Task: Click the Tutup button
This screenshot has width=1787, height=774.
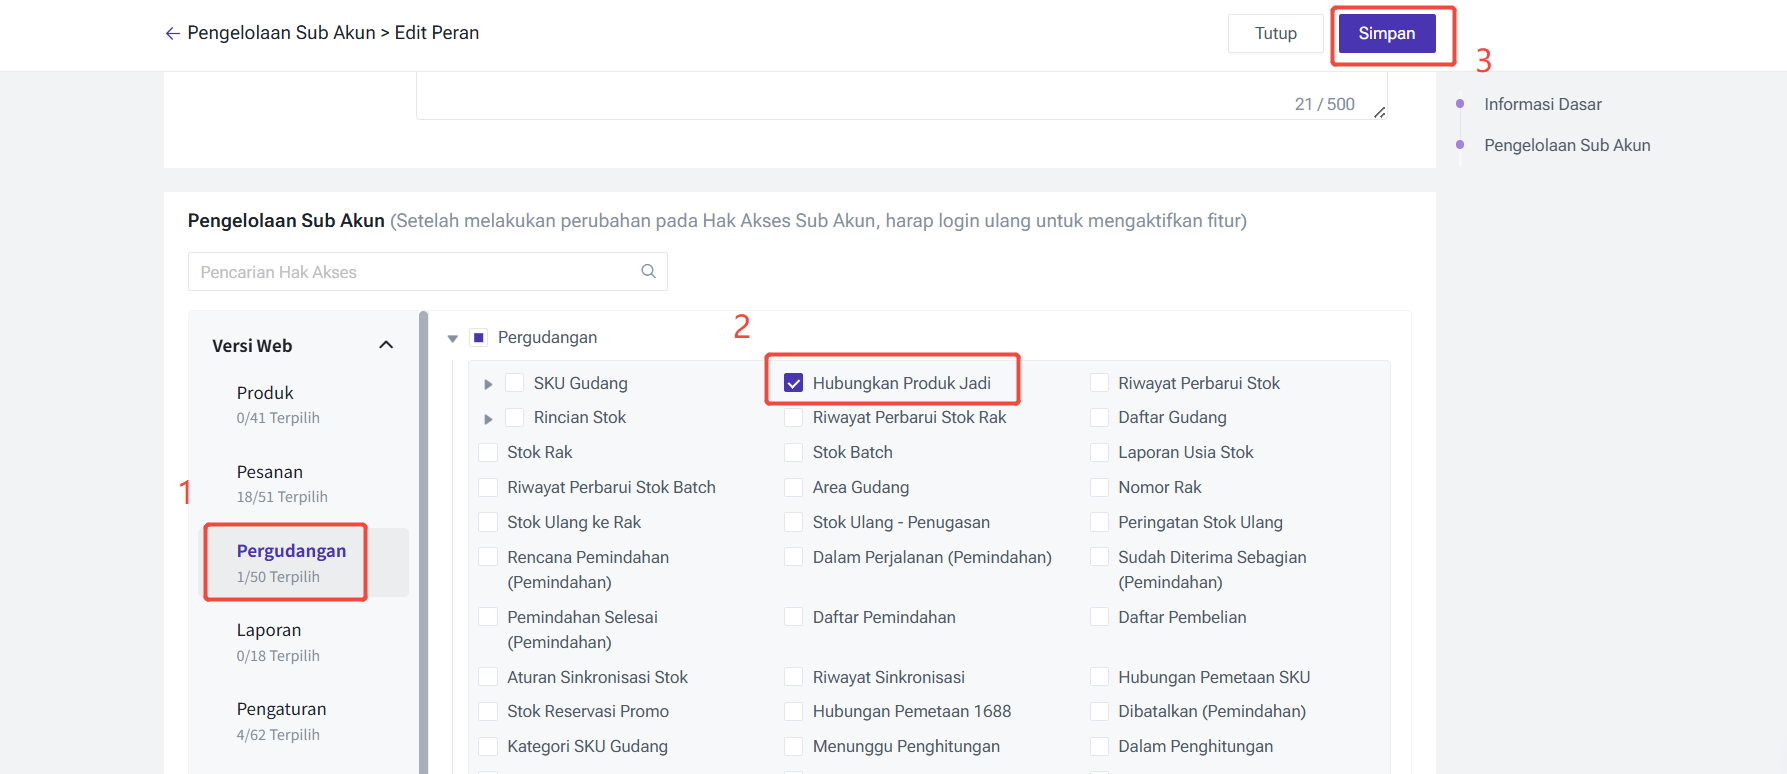Action: coord(1275,33)
